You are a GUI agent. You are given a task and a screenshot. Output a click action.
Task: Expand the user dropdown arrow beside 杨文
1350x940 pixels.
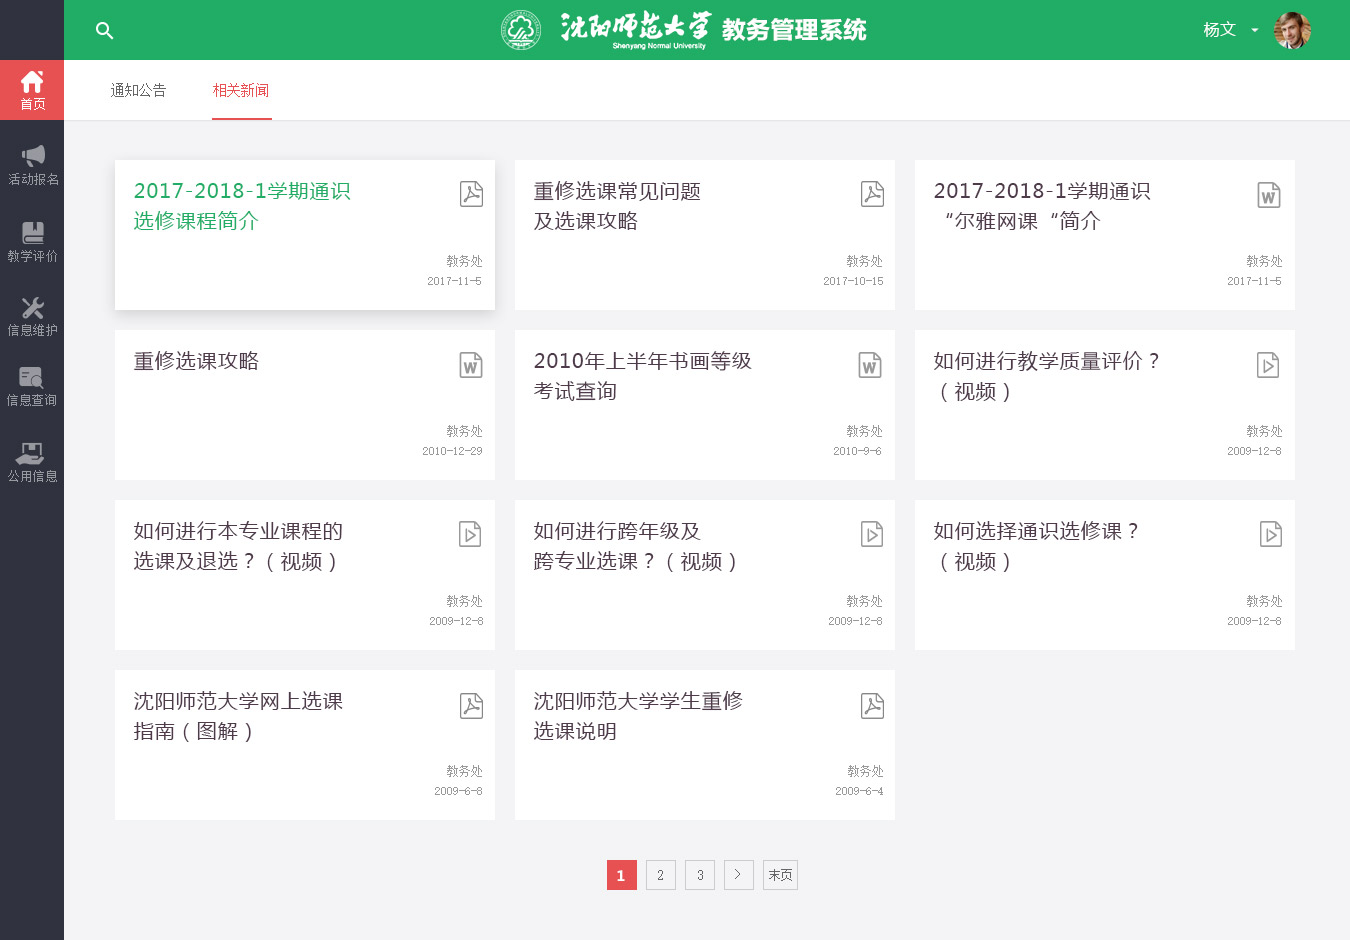click(1254, 30)
